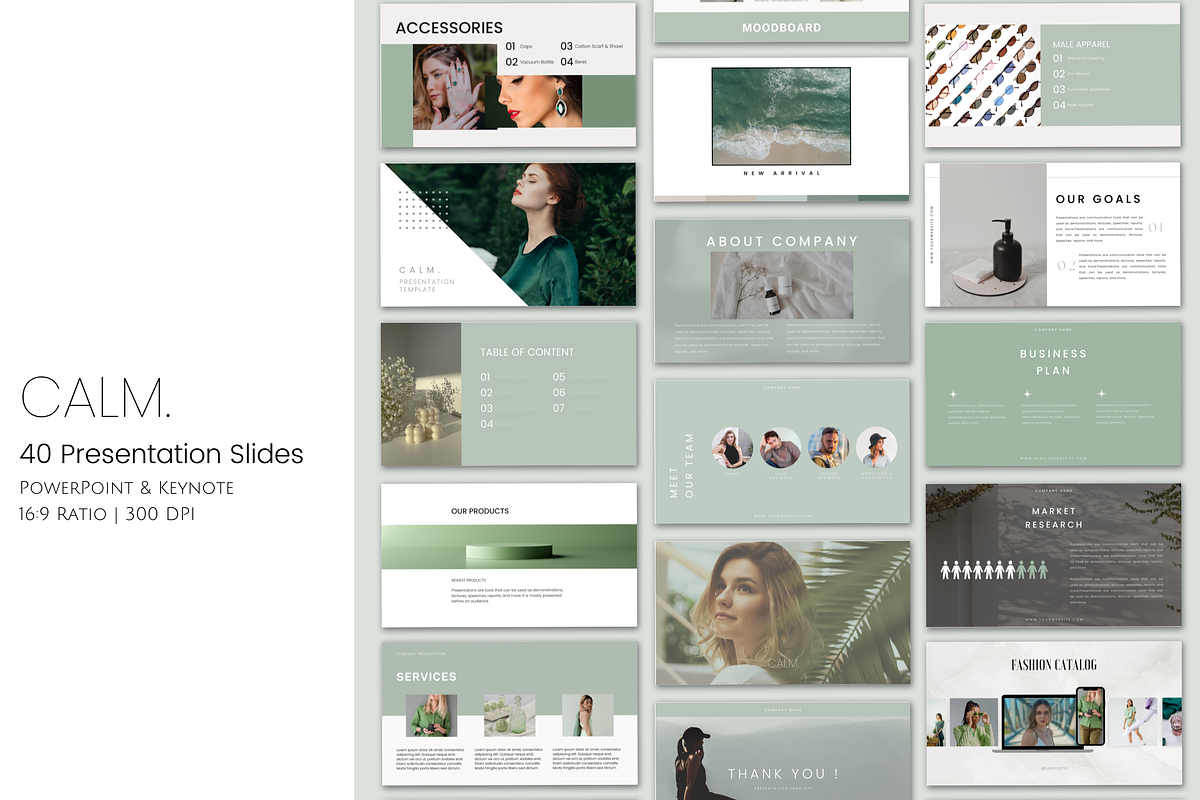The height and width of the screenshot is (800, 1200).
Task: Open the Our Products slide
Action: 508,555
